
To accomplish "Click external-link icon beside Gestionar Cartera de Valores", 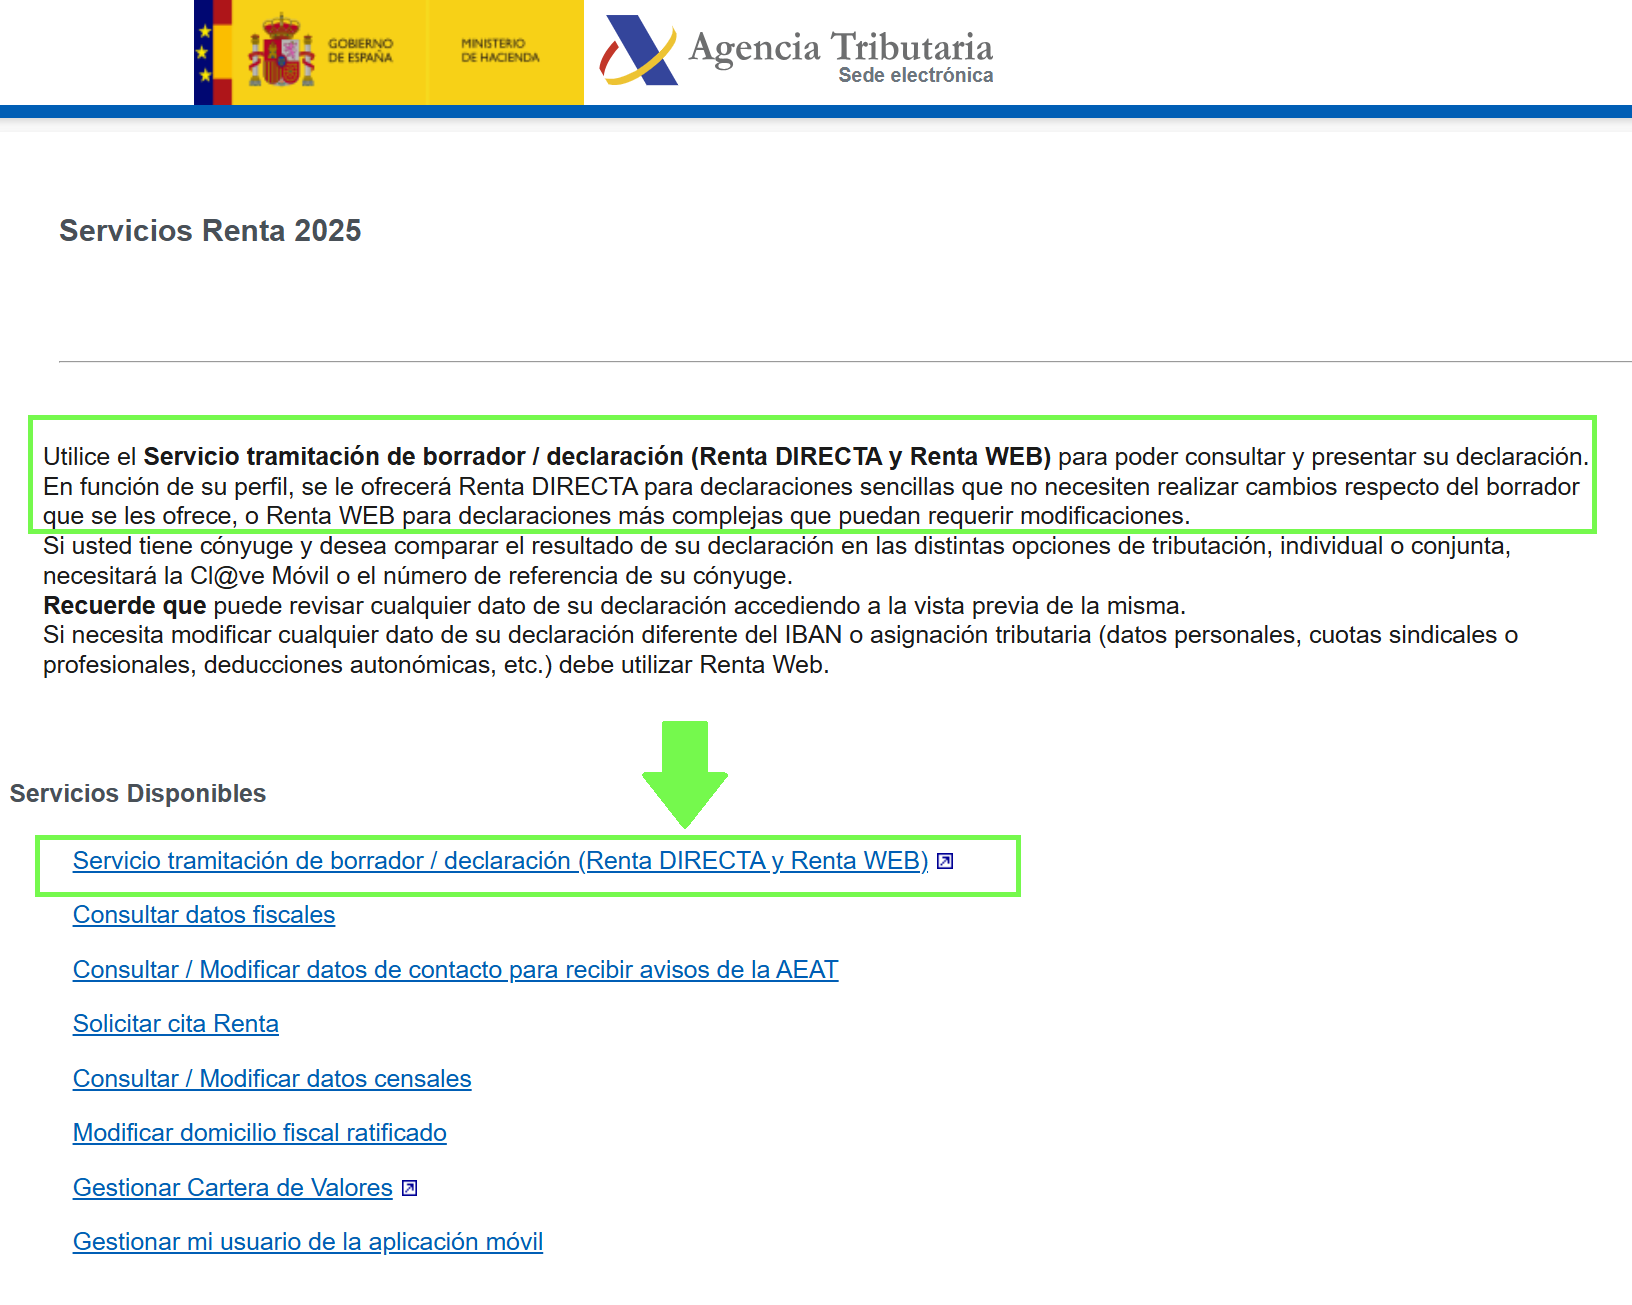I will pos(409,1188).
